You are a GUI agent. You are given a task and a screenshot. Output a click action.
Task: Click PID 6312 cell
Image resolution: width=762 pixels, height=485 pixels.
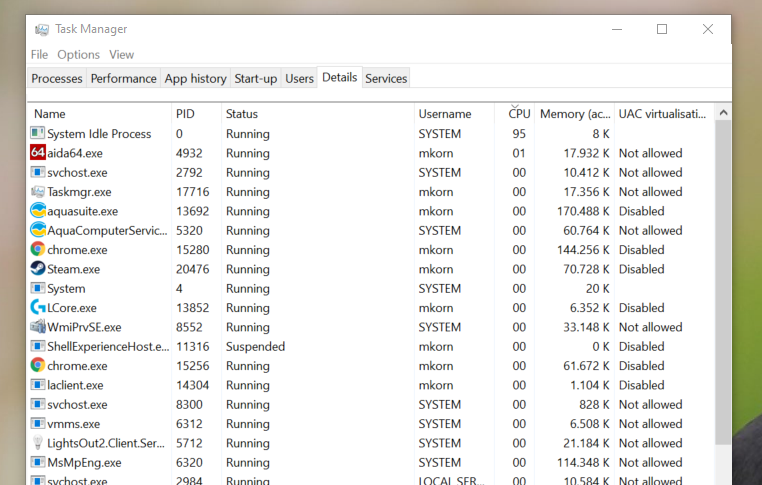[x=189, y=424]
